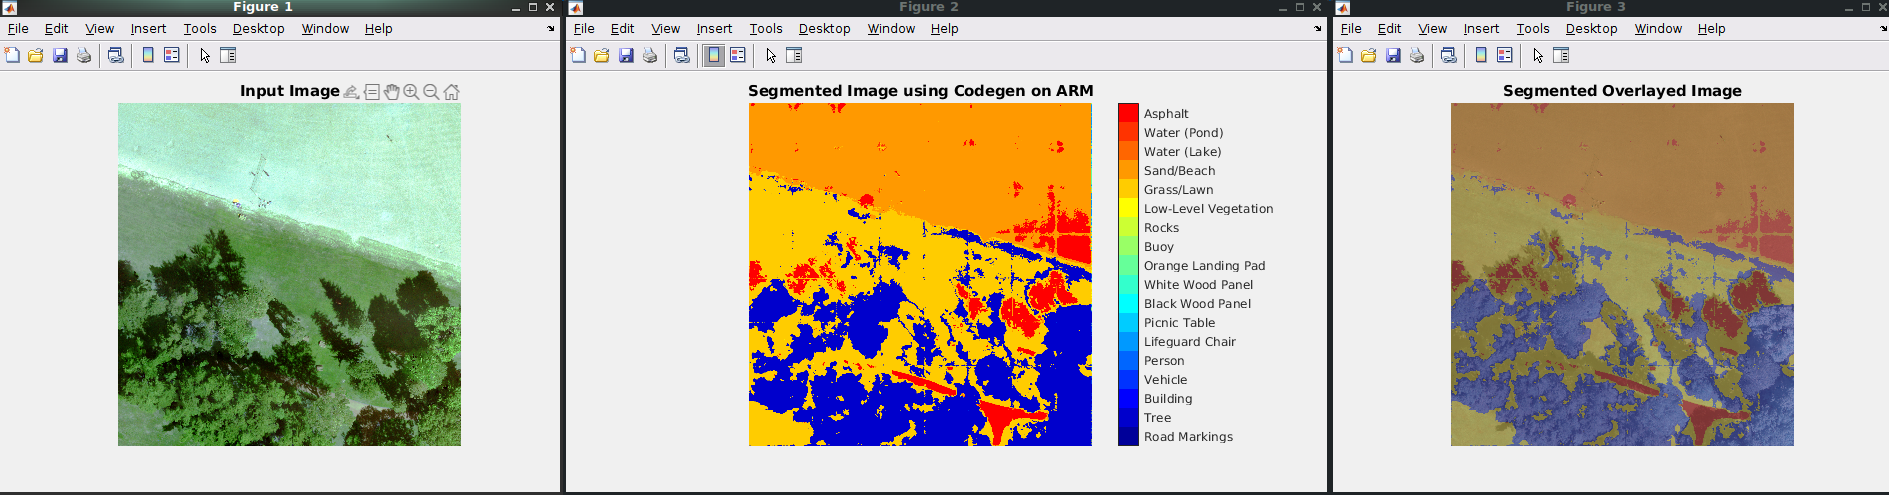Open the Insert menu in Figure 3
The image size is (1889, 495).
tap(1481, 29)
